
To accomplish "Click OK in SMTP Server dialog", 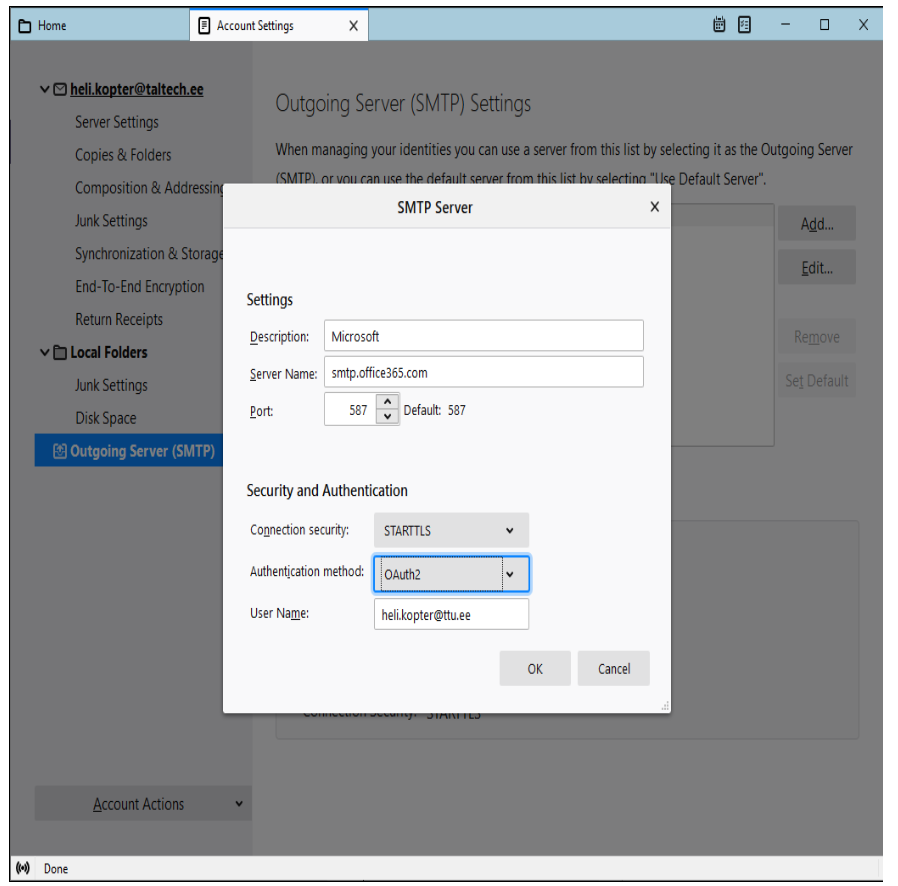I will click(x=535, y=668).
